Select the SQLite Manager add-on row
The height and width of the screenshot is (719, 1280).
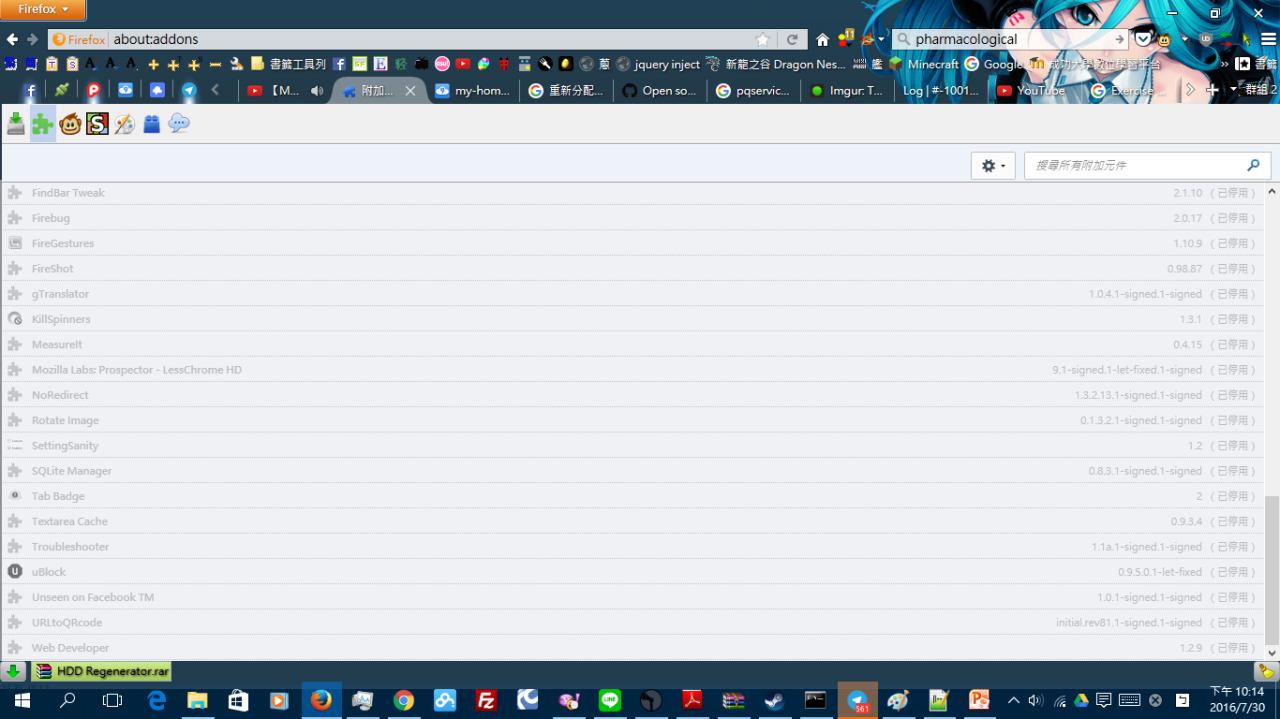[x=632, y=471]
